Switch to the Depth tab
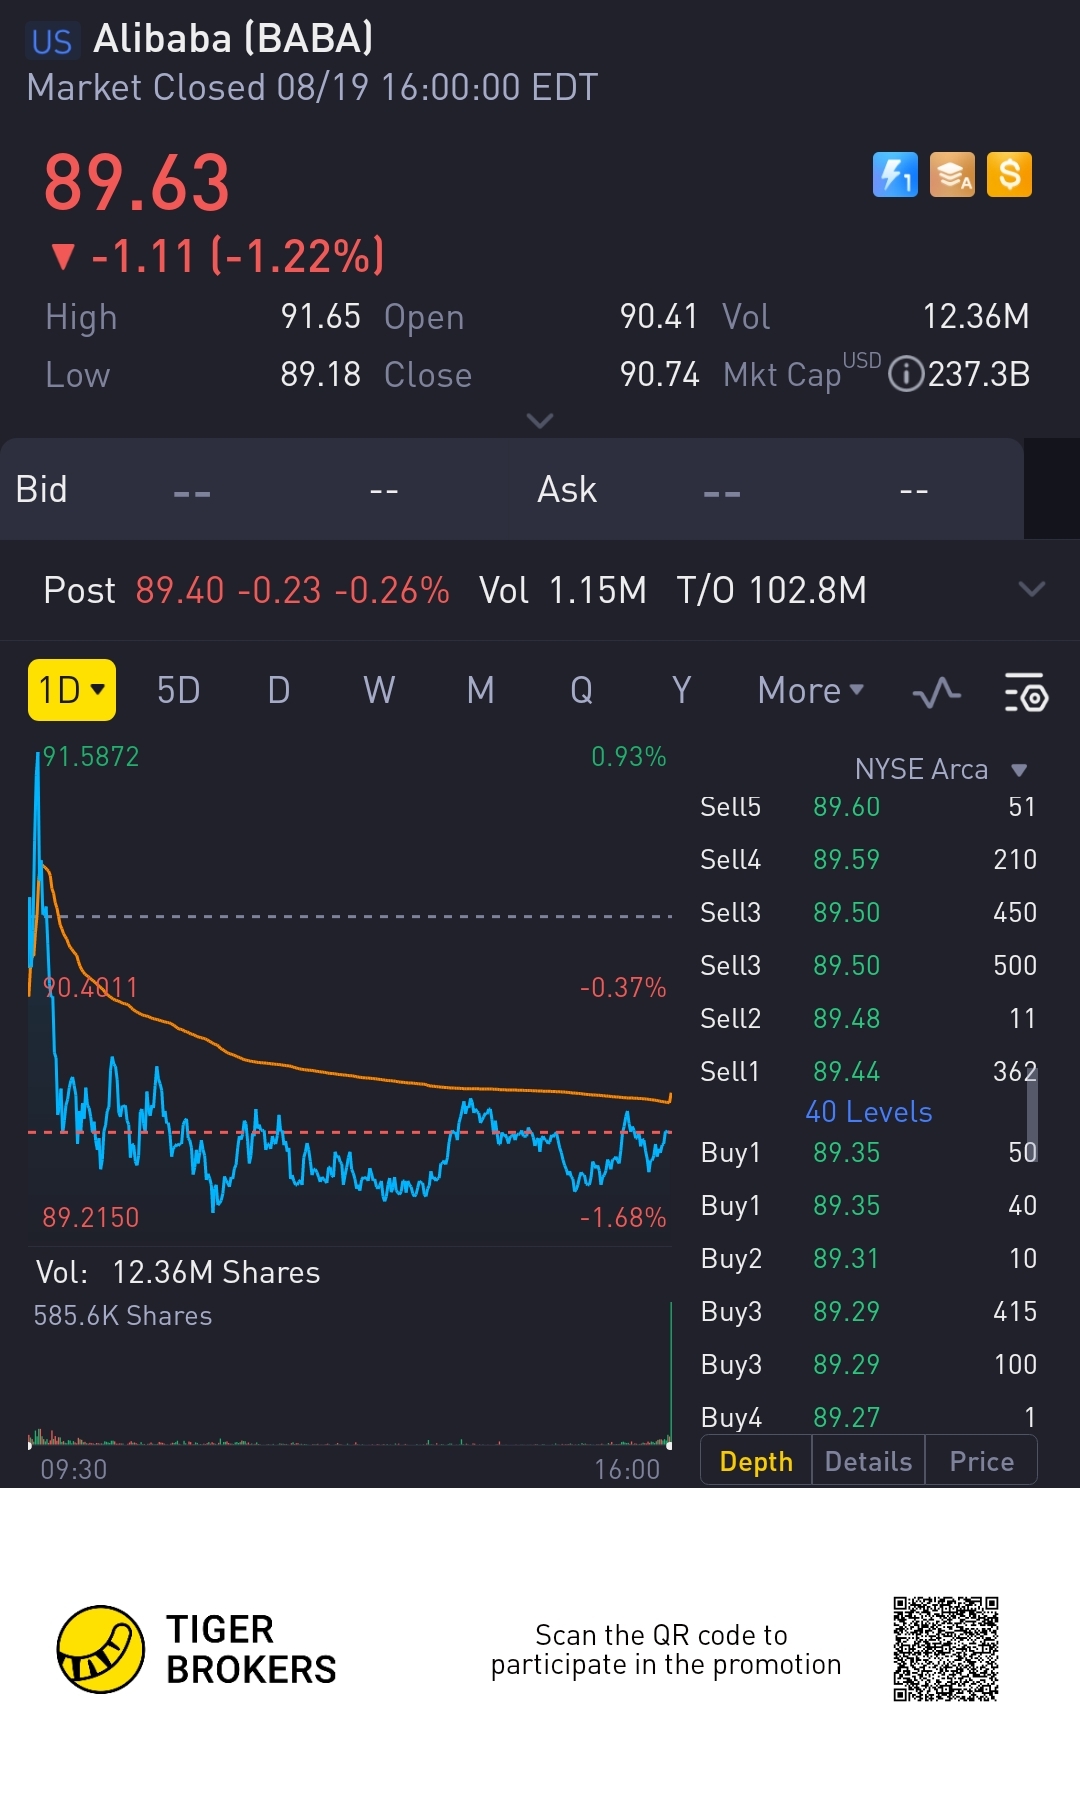The width and height of the screenshot is (1080, 1811). 756,1461
